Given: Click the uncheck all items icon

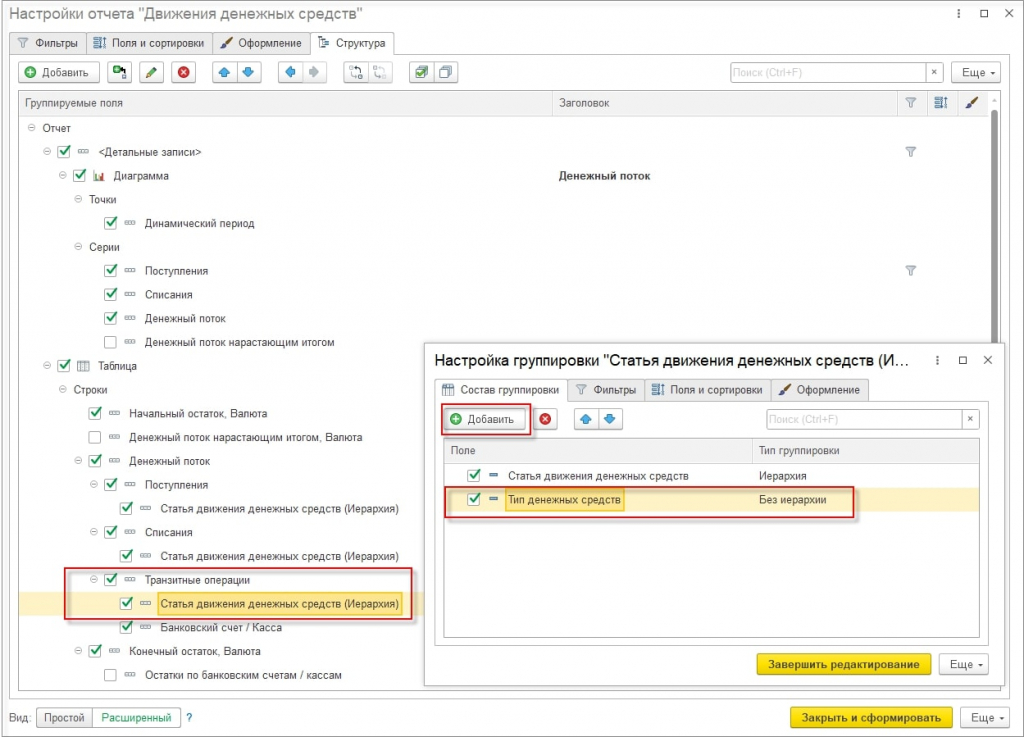Looking at the screenshot, I should point(445,72).
